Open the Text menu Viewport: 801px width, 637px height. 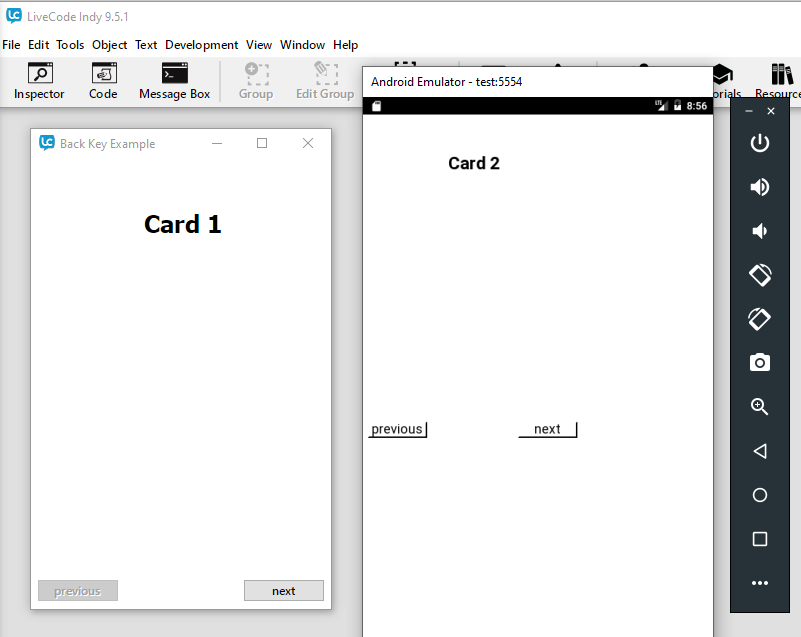146,45
